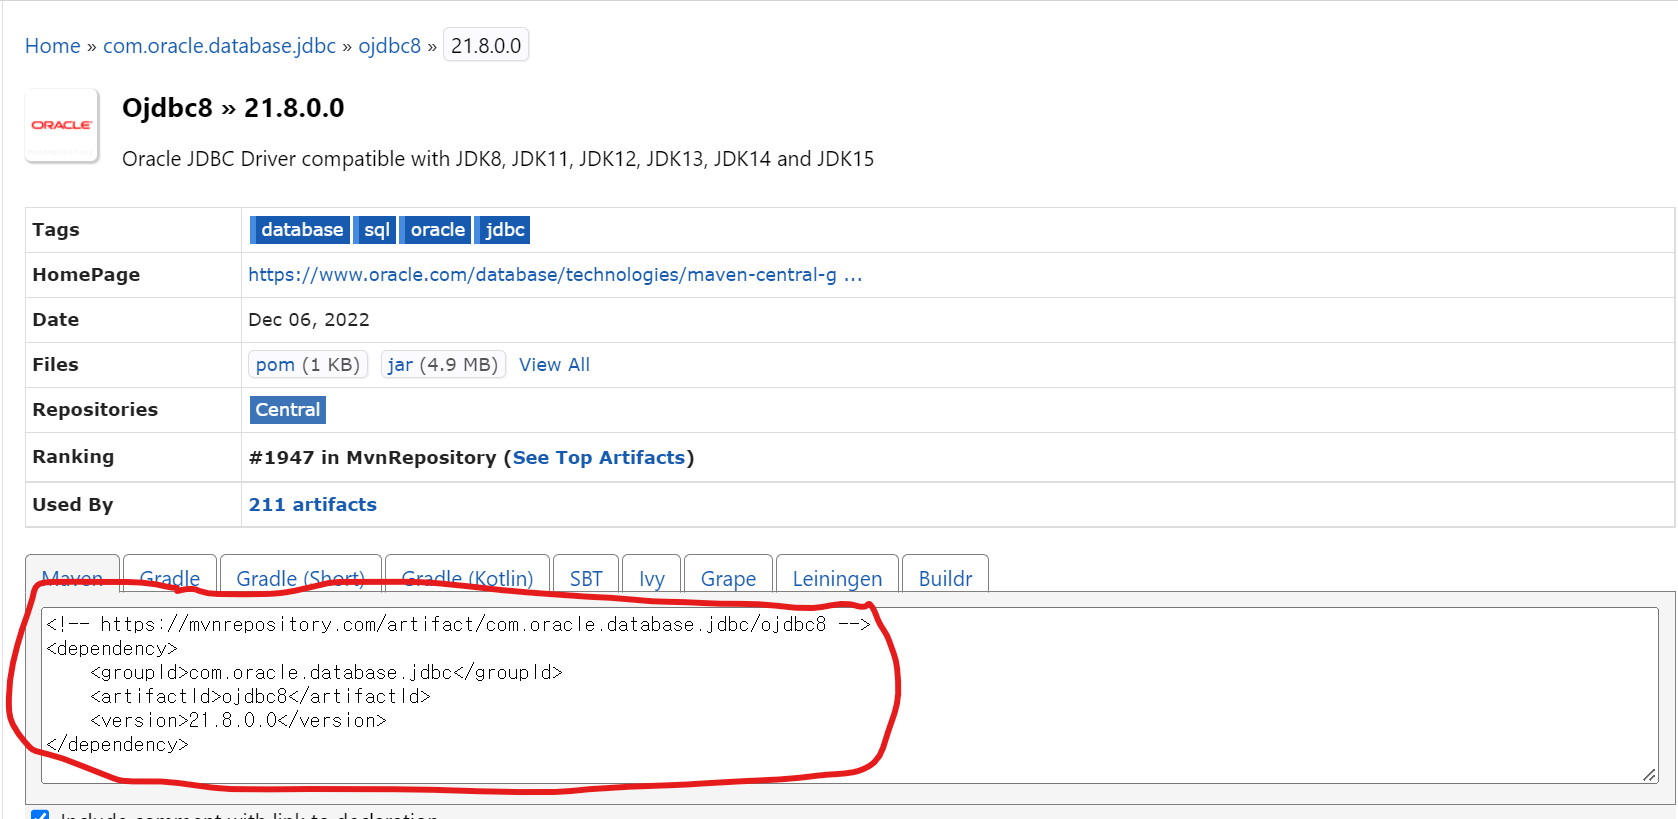Switch to the Gradle (Short) tab
1678x819 pixels.
[300, 574]
